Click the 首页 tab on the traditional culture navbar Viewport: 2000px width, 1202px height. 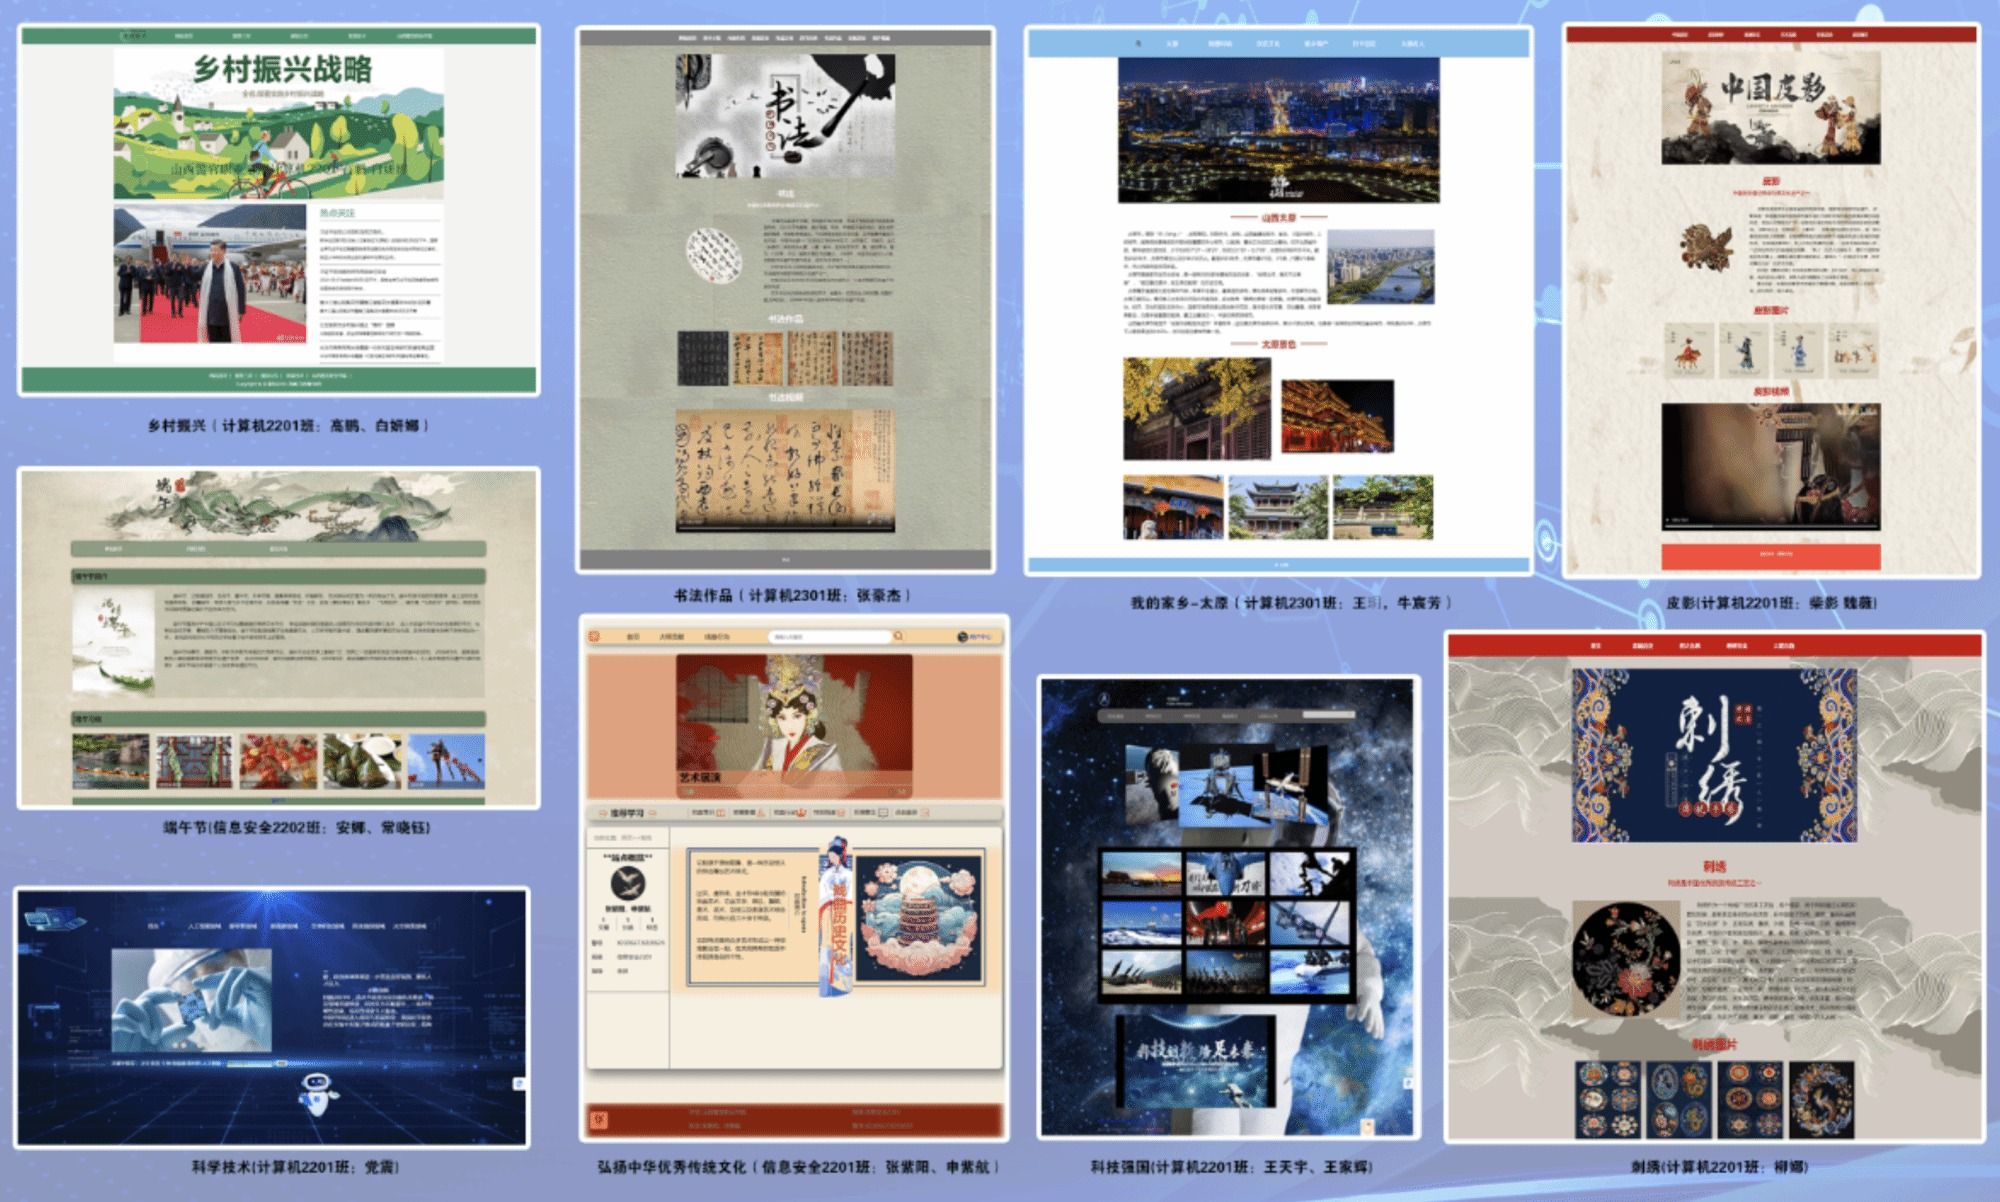click(633, 636)
